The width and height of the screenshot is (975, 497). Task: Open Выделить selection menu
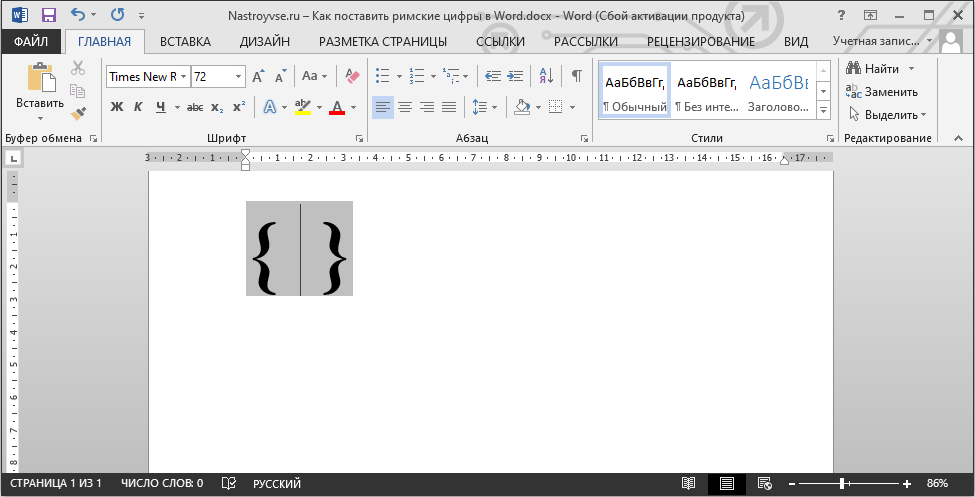click(x=887, y=114)
